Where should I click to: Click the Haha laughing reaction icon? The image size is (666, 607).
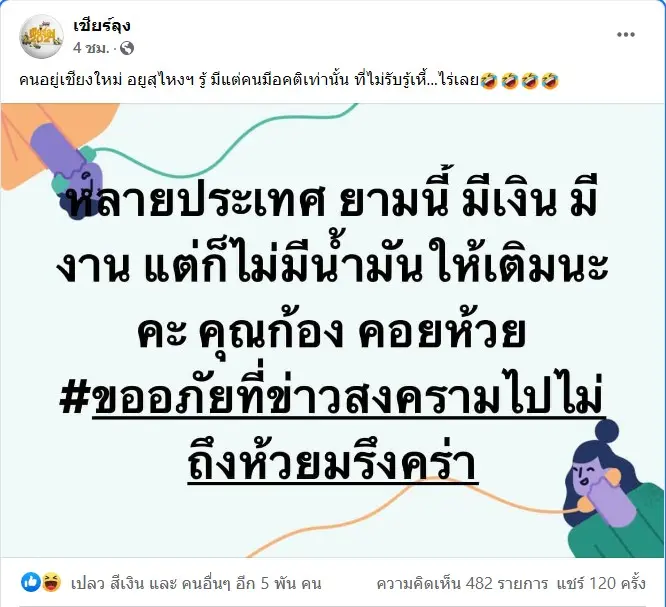click(51, 582)
